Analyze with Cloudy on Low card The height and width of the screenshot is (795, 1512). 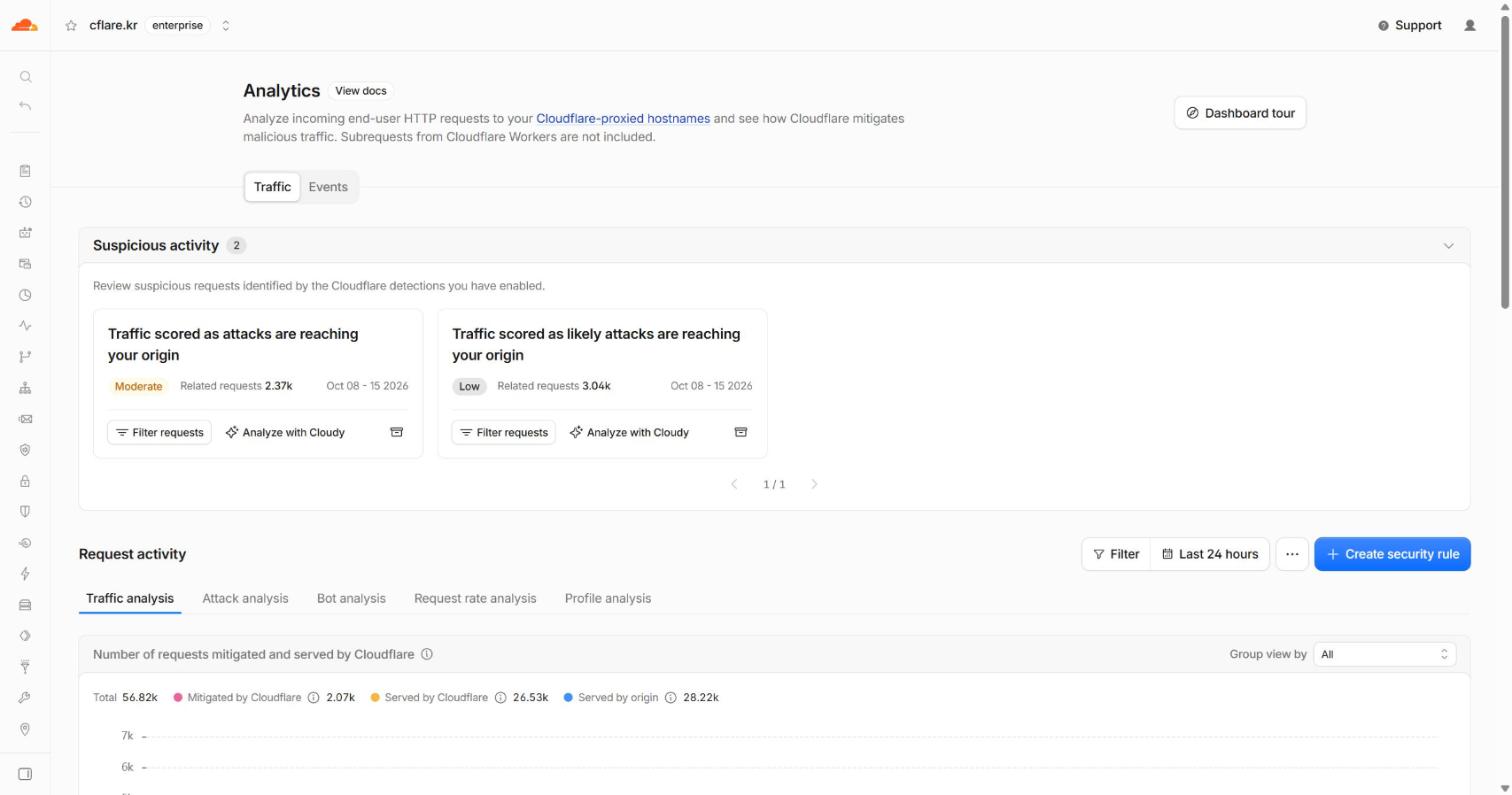coord(629,432)
